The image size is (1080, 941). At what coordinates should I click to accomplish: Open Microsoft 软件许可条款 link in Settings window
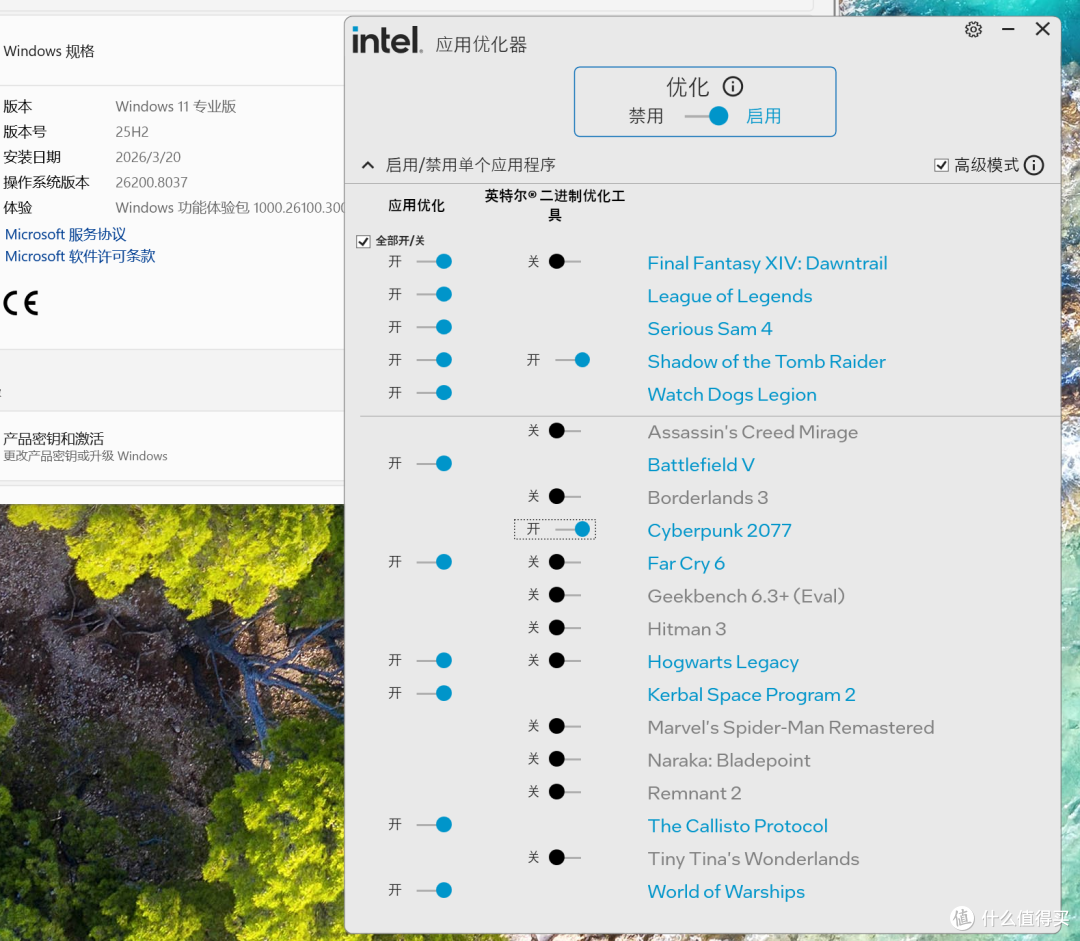[80, 256]
